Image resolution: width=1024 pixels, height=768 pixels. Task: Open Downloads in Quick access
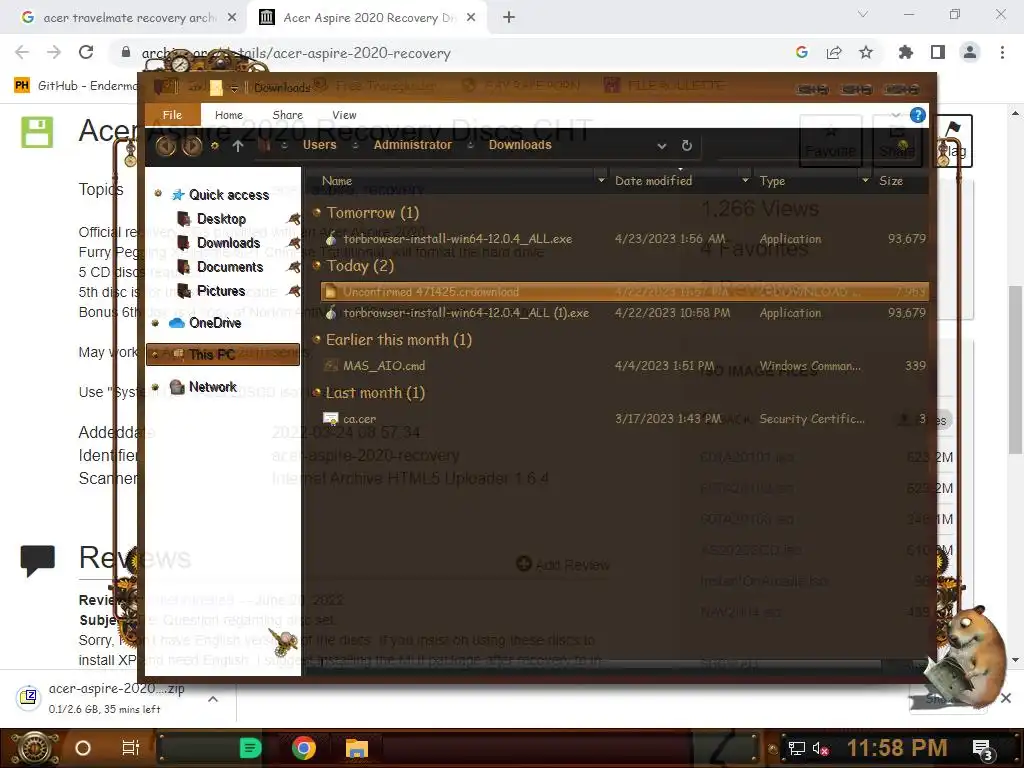click(228, 243)
